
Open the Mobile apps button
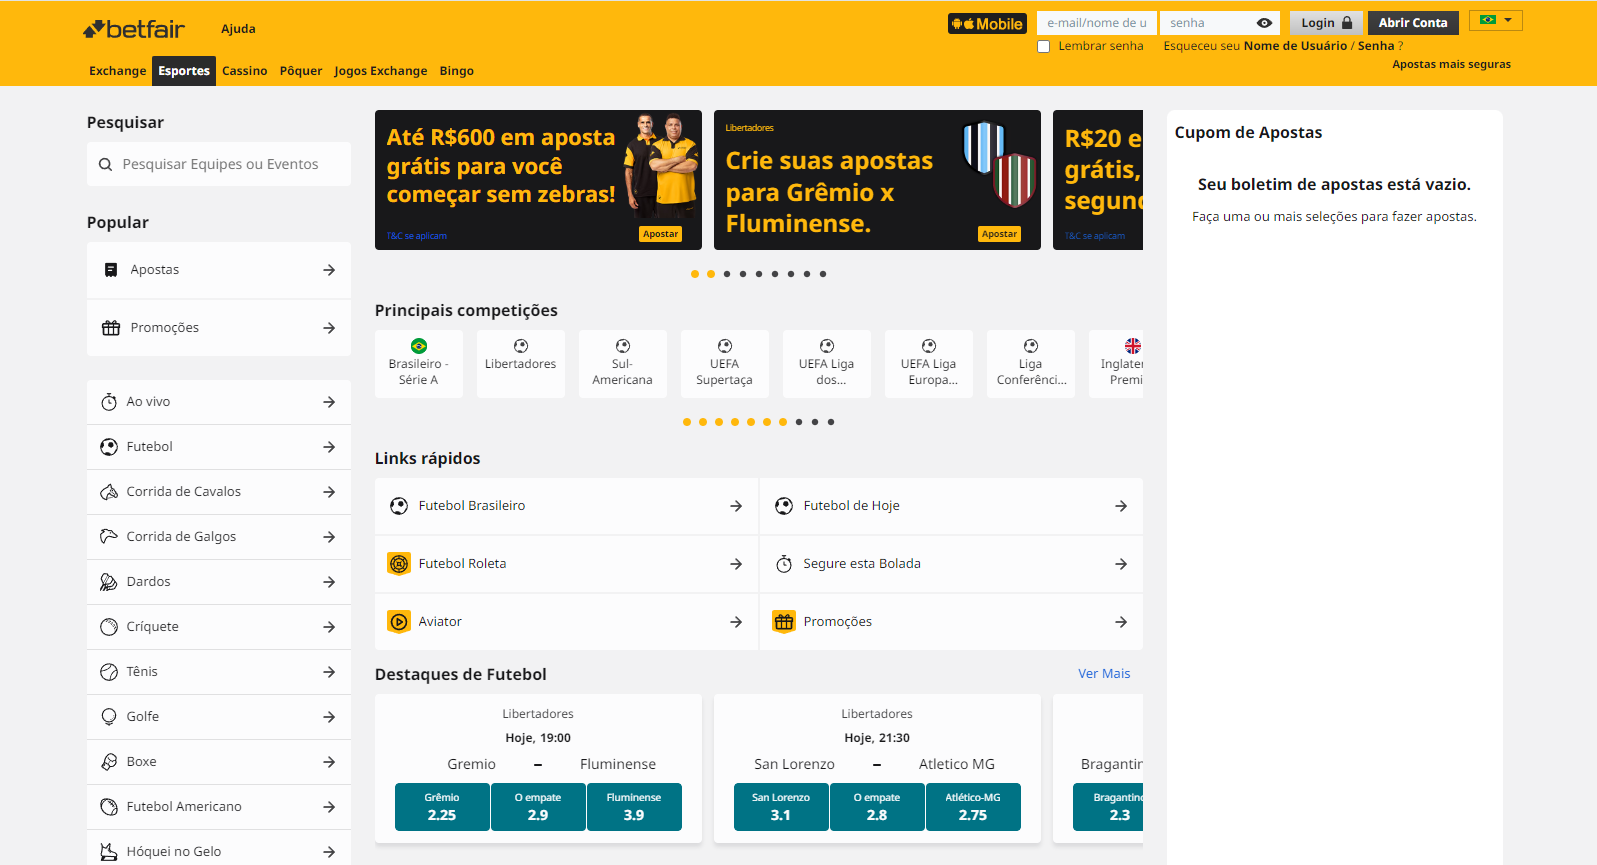pos(987,23)
